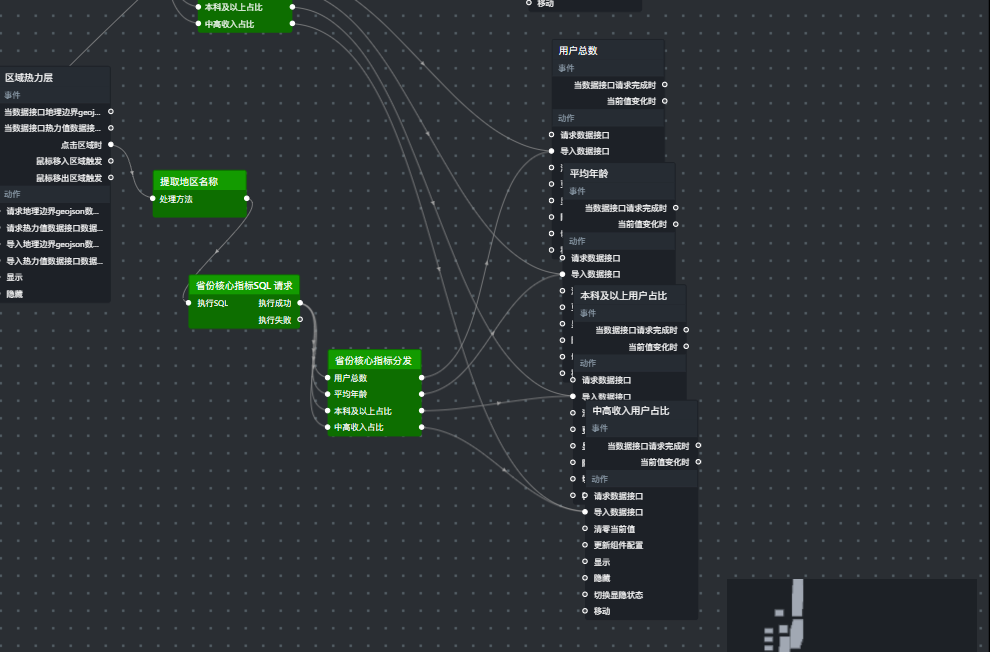Click 导入数据接口 port in 用户总数 node

pos(551,151)
